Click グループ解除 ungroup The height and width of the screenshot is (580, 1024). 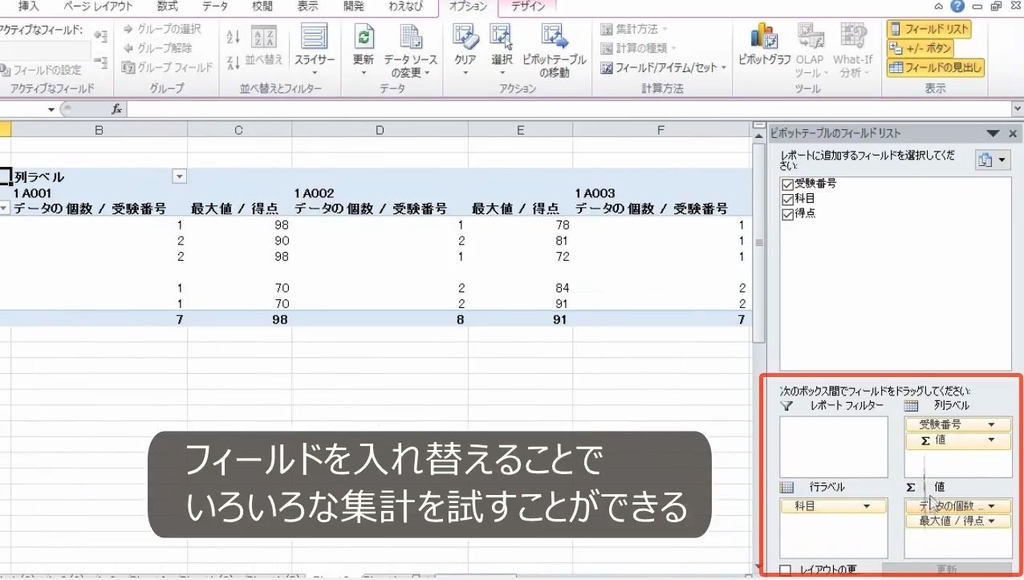[158, 48]
